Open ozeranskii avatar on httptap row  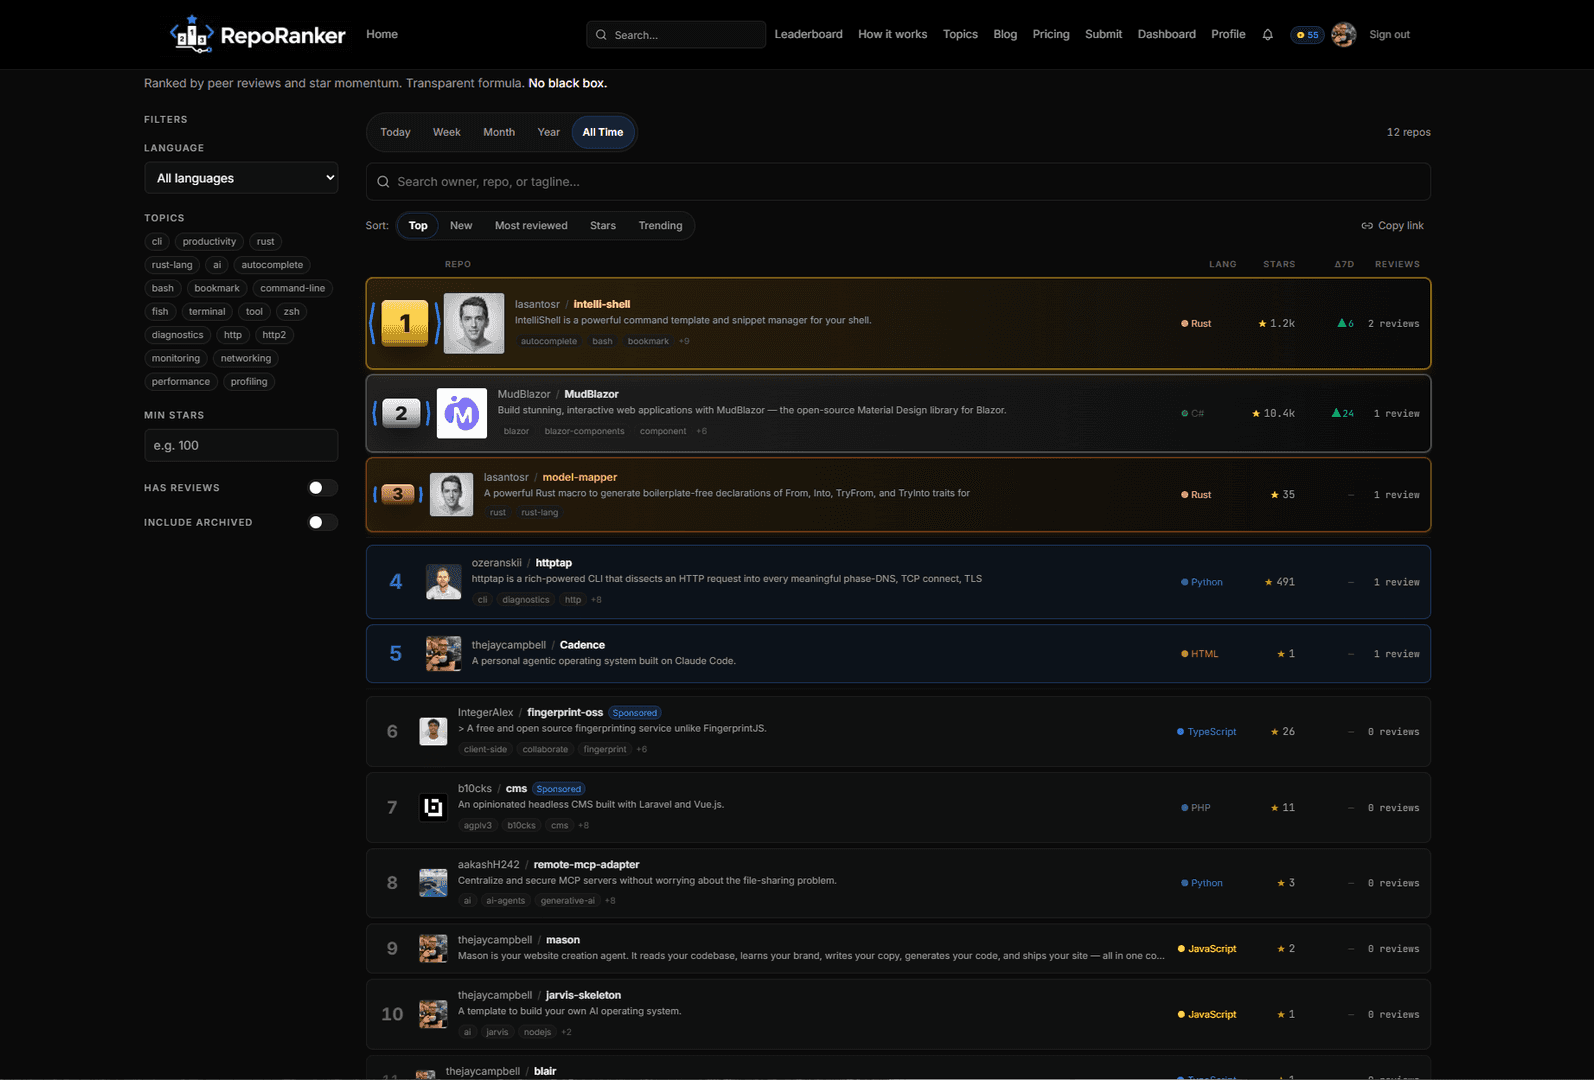click(443, 581)
